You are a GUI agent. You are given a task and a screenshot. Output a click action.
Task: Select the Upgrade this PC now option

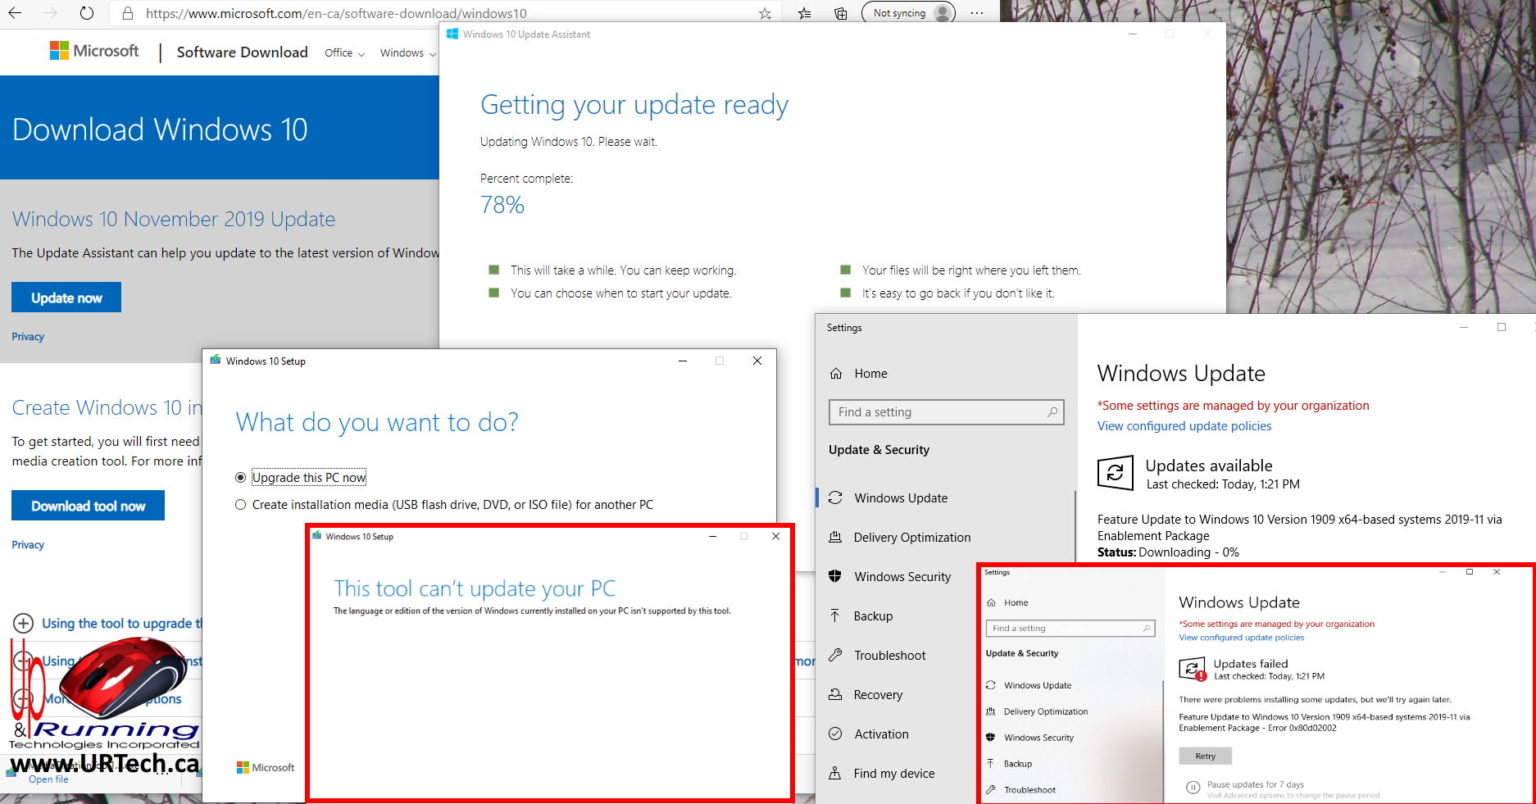pyautogui.click(x=240, y=477)
